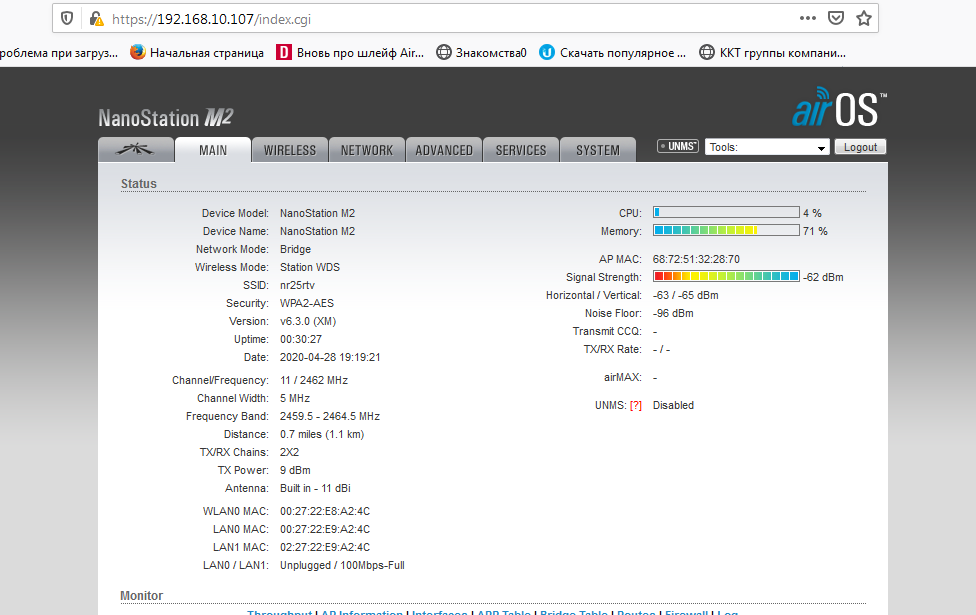
Task: Click the airOS logo
Action: tap(838, 107)
